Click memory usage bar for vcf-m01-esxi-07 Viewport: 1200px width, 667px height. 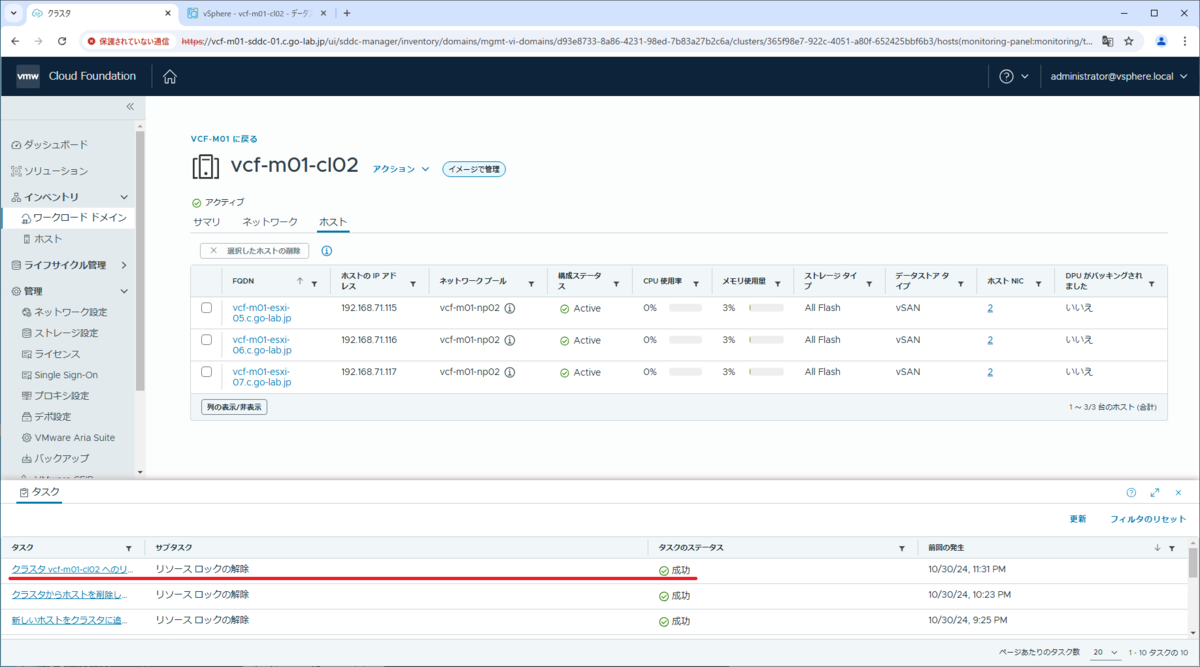766,372
